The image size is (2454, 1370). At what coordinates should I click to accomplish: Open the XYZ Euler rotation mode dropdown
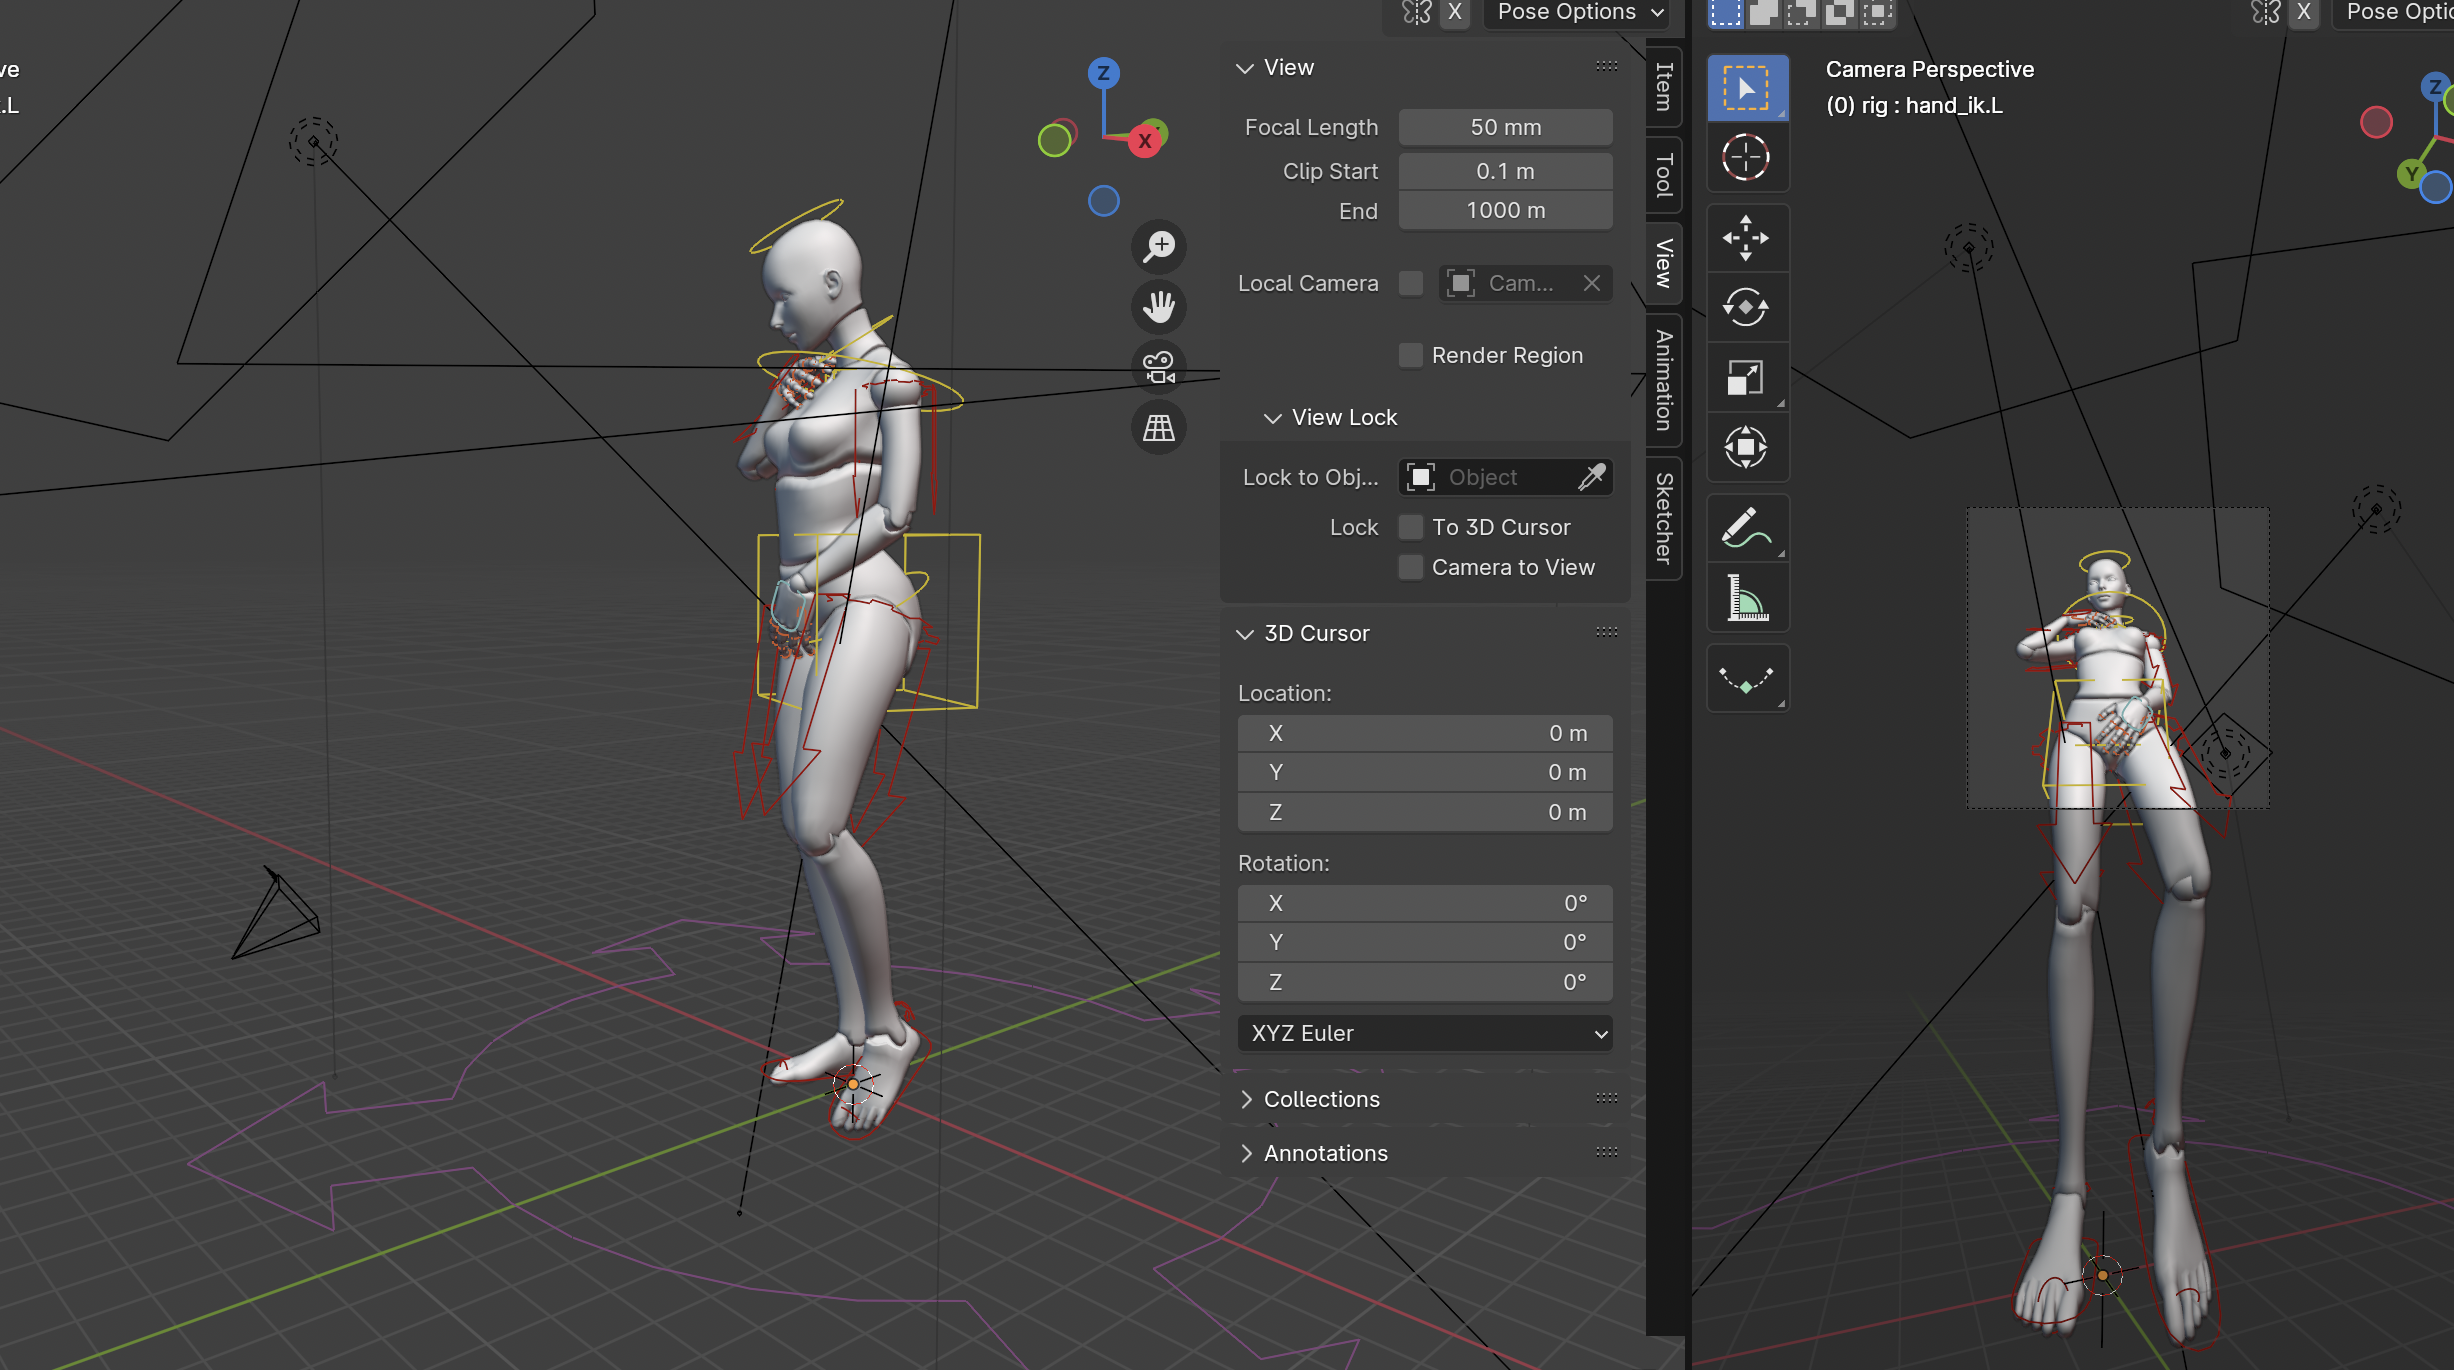click(x=1425, y=1033)
